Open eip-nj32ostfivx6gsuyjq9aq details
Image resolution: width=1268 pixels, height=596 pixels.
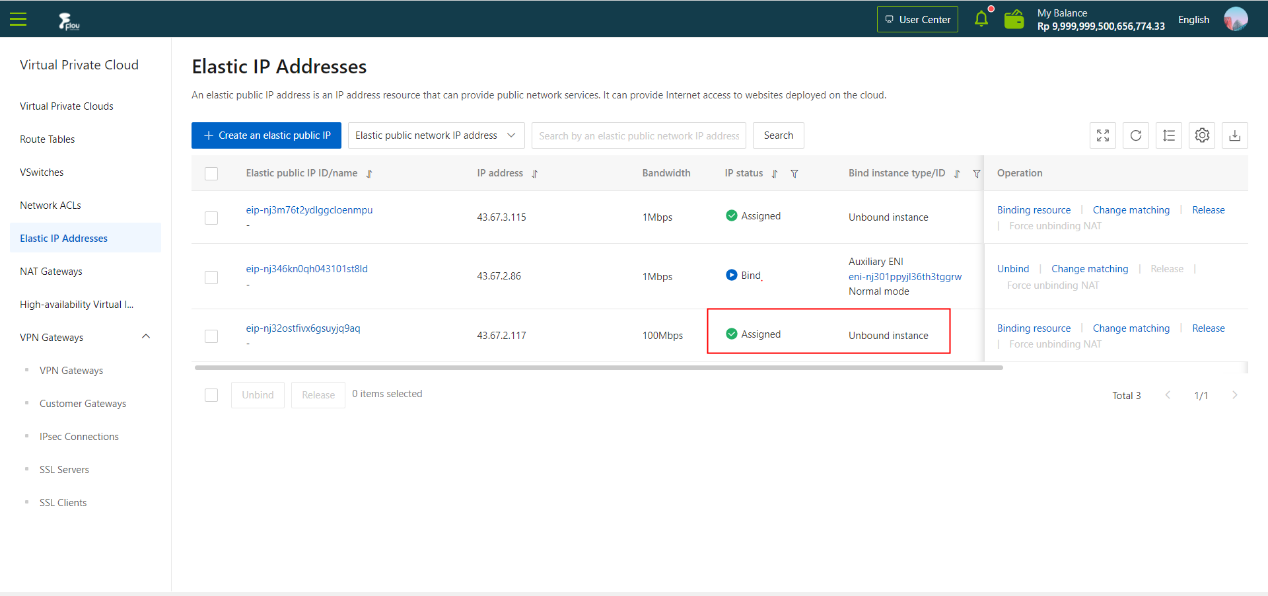[303, 328]
